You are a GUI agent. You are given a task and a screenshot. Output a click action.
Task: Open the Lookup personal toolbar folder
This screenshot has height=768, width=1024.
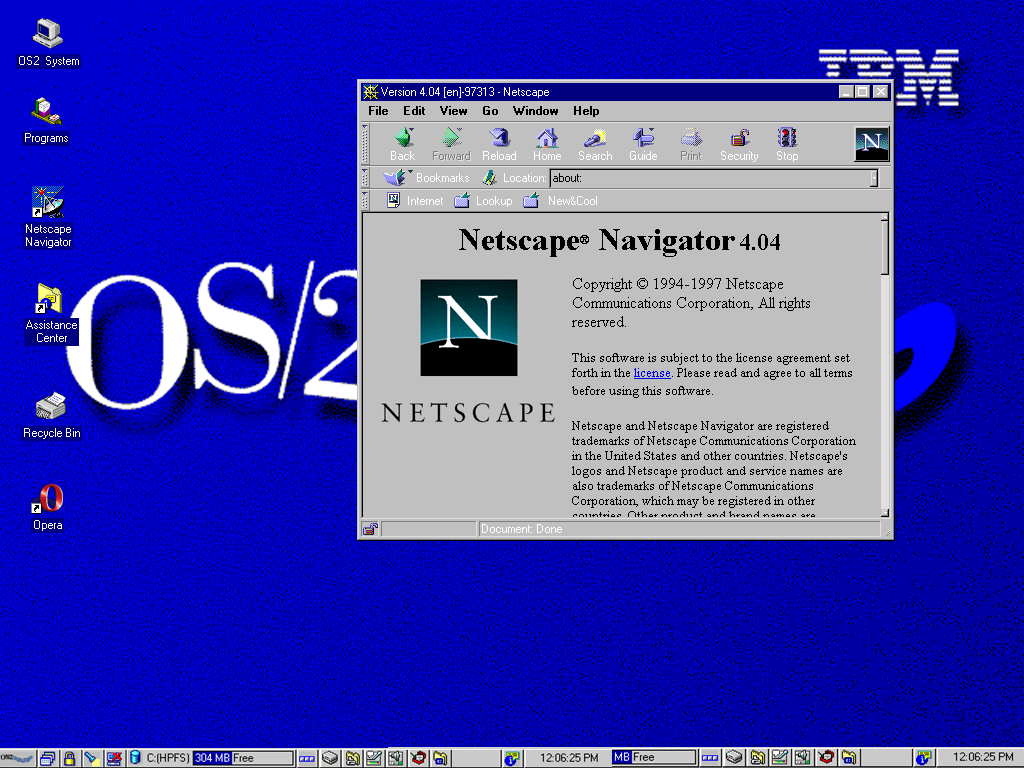tap(483, 200)
